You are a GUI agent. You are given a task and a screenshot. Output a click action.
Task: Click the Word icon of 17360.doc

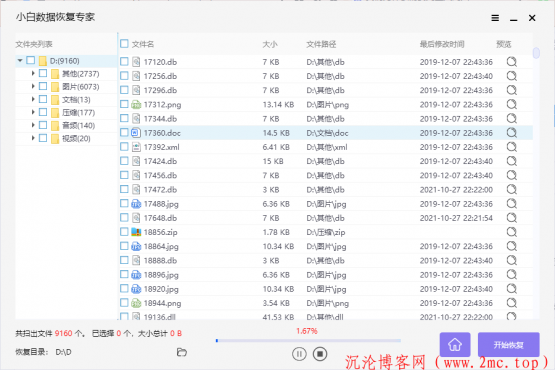pos(136,133)
